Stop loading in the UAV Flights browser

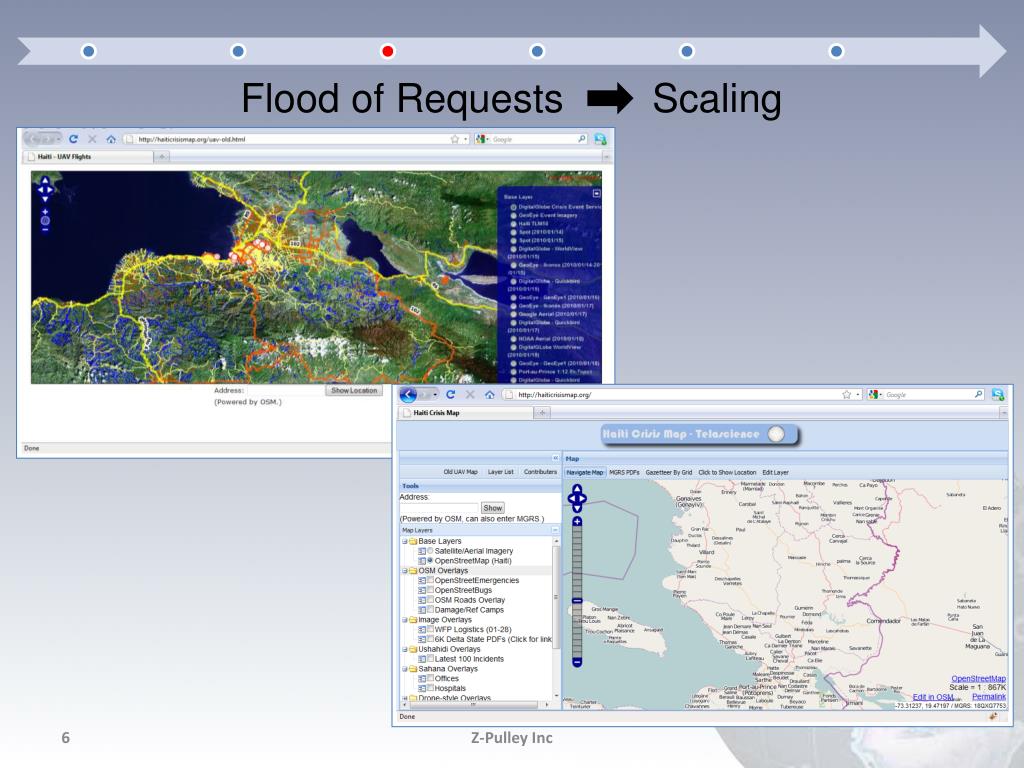click(92, 139)
